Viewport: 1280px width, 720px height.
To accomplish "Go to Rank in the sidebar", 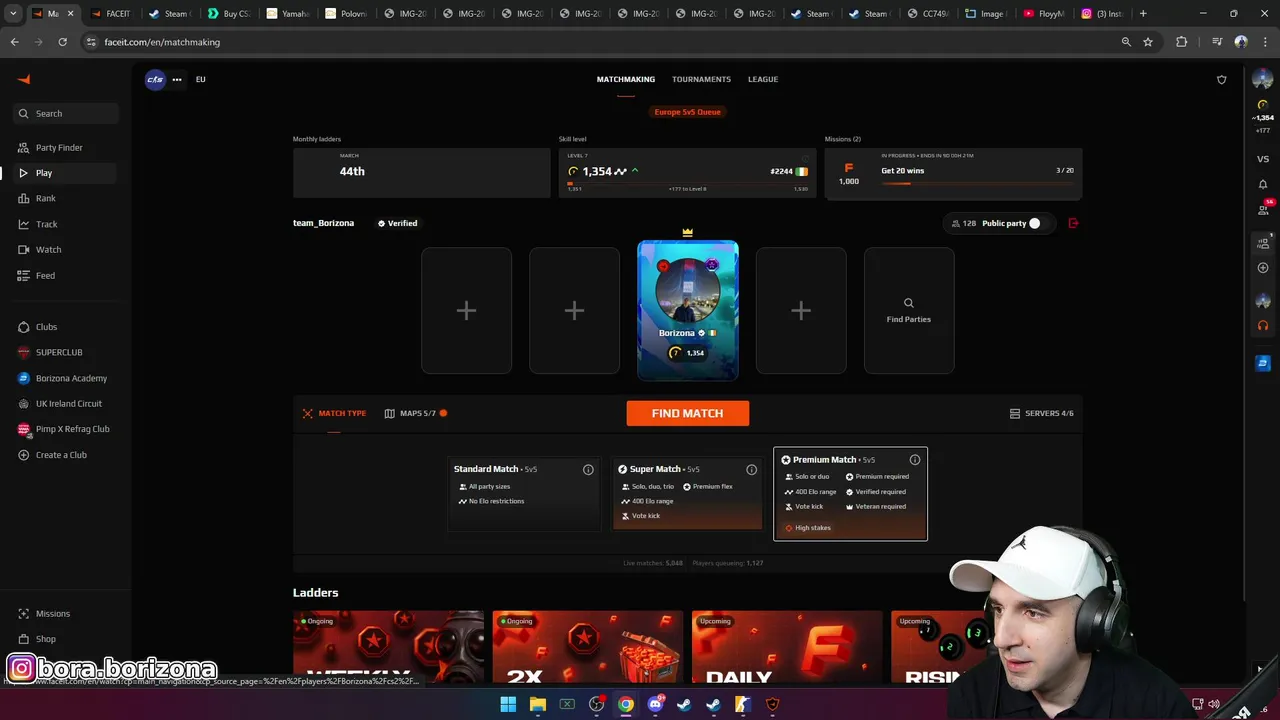I will (46, 199).
